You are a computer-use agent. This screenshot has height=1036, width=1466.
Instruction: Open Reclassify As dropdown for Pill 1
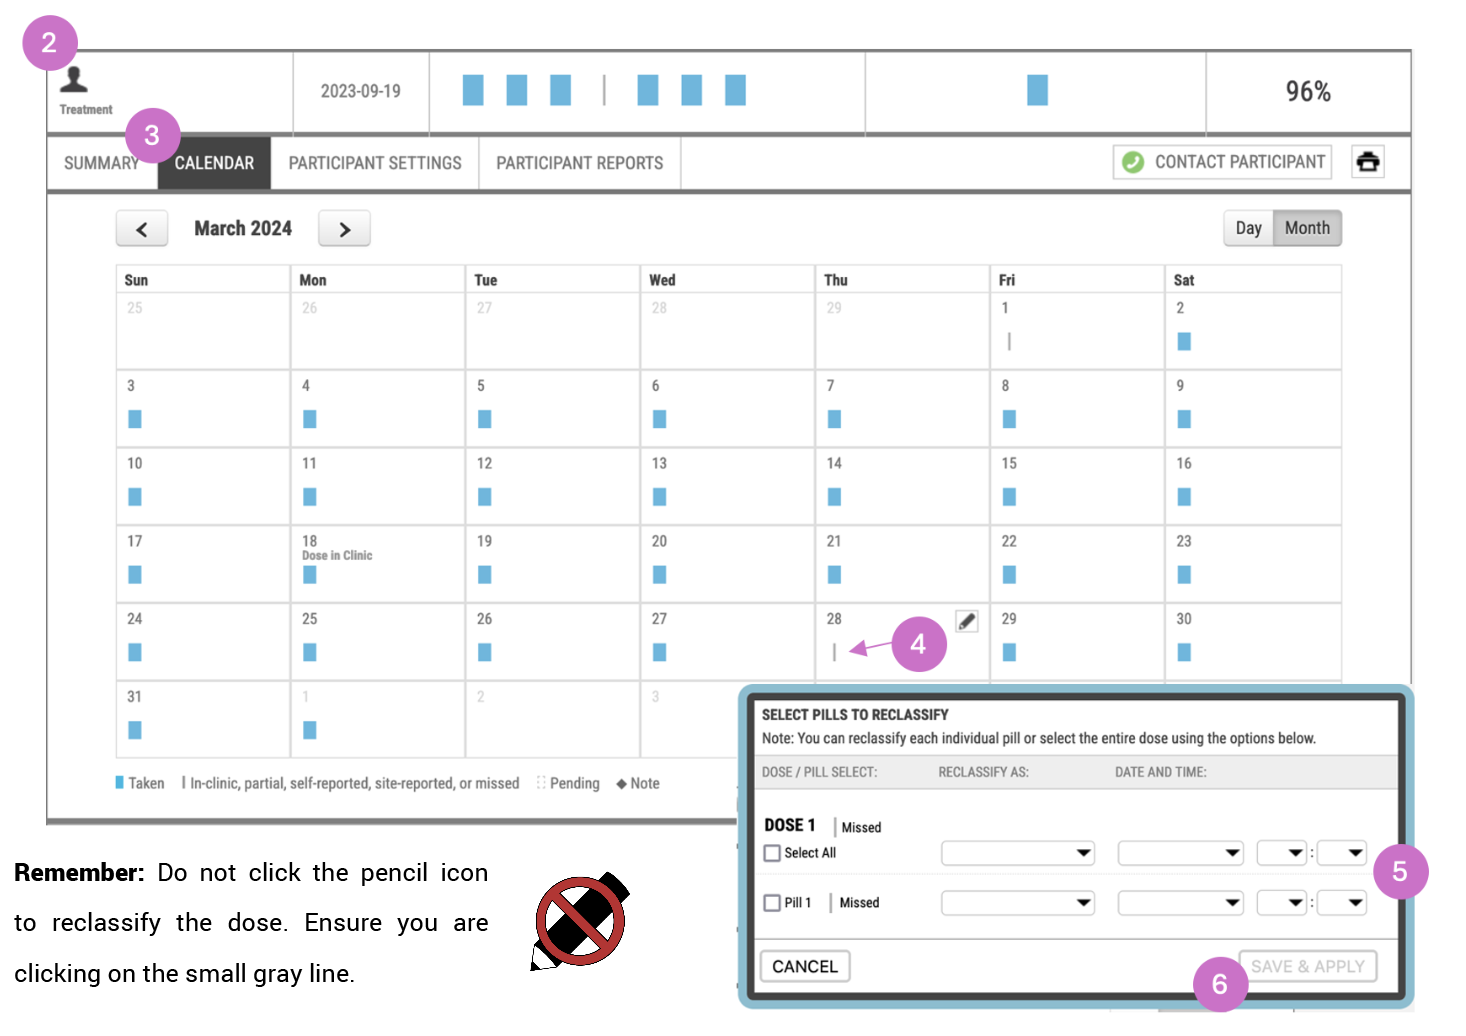1018,903
